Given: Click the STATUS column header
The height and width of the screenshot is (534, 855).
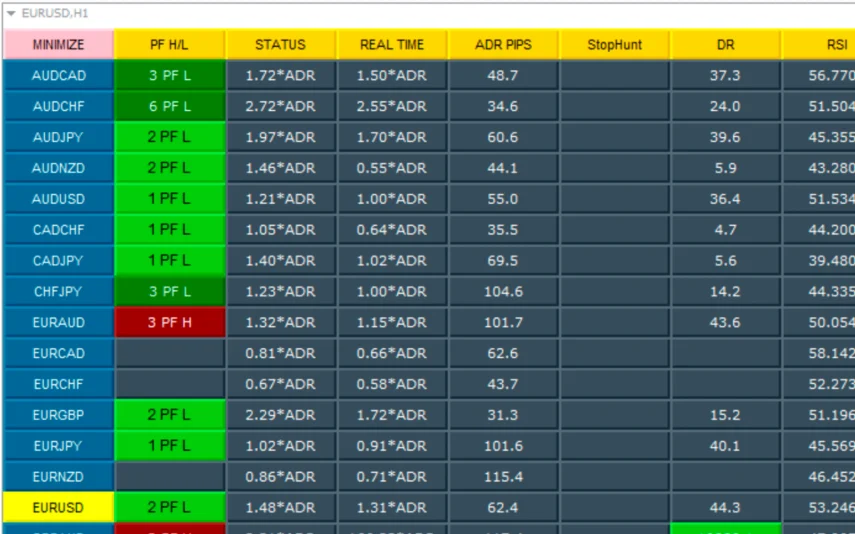Looking at the screenshot, I should coord(280,45).
